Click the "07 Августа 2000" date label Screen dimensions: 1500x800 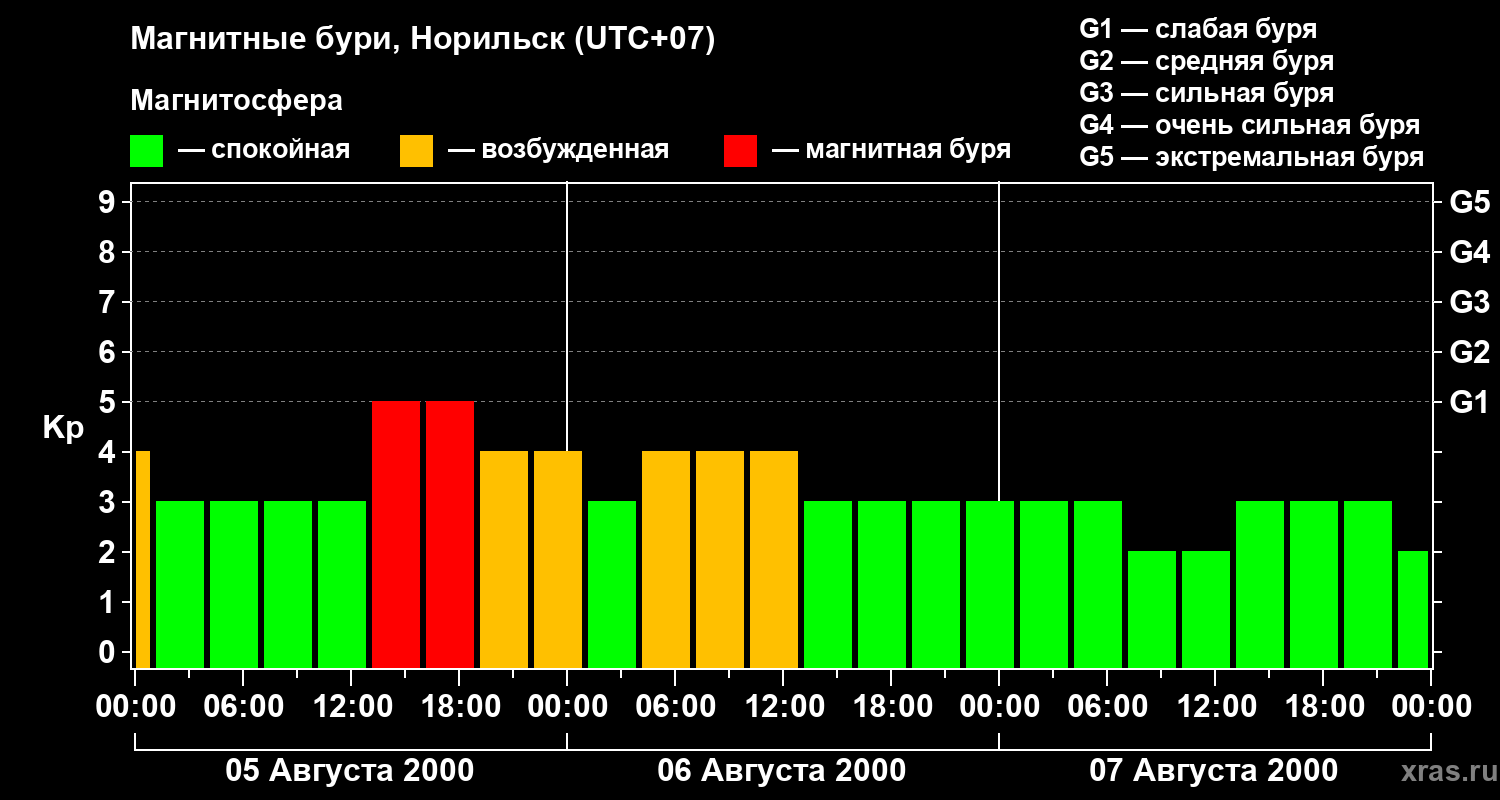[x=1214, y=771]
